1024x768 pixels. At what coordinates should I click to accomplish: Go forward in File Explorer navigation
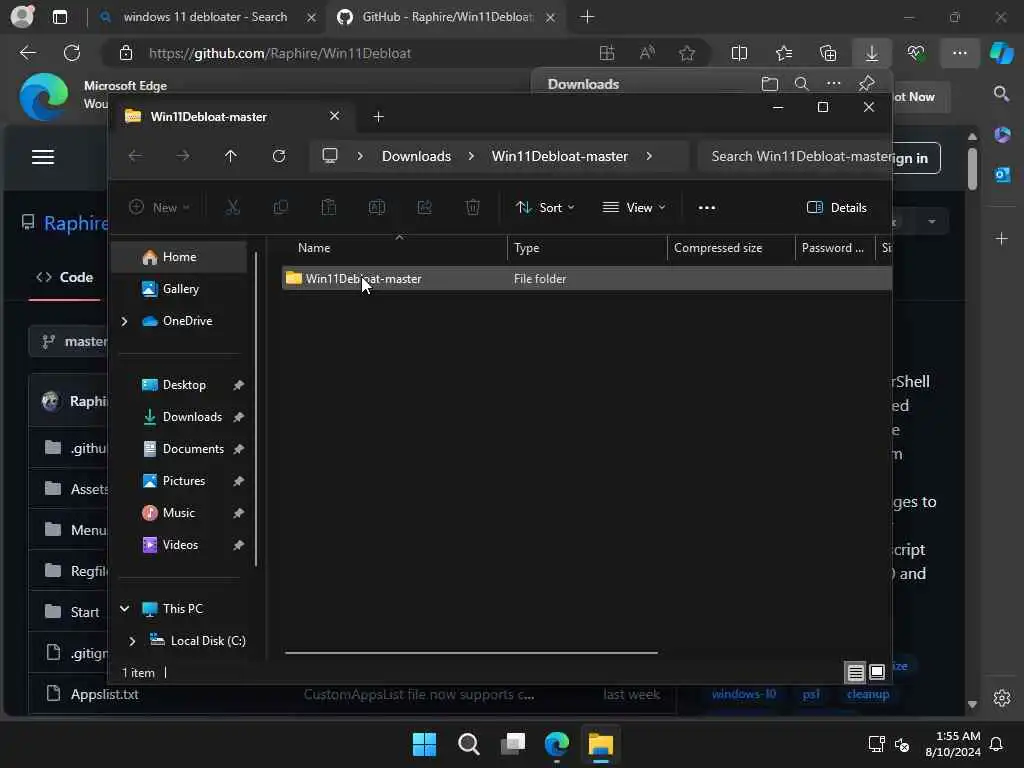tap(183, 156)
